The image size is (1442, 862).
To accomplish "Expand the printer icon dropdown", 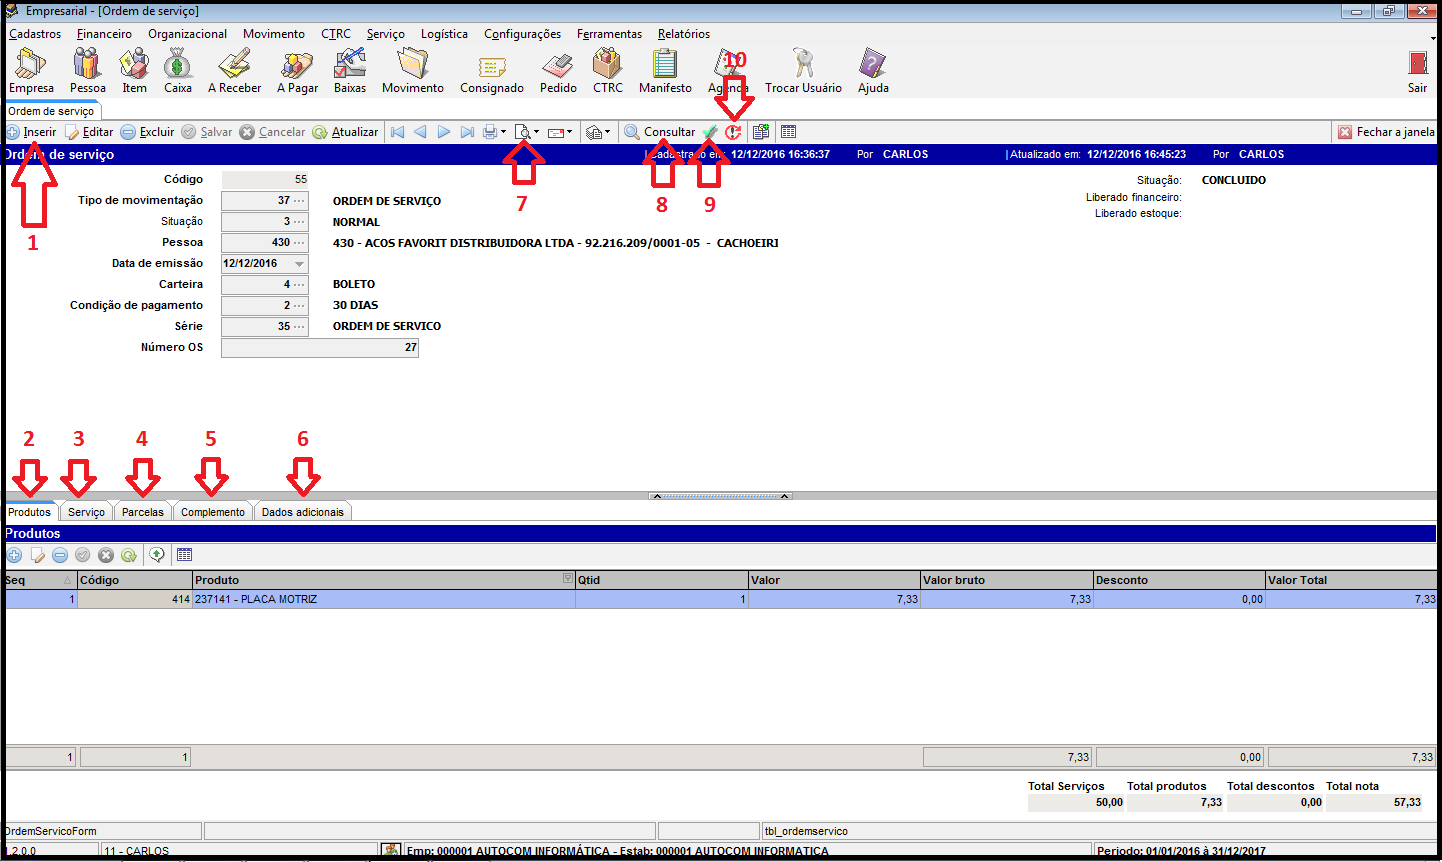I will (x=504, y=132).
